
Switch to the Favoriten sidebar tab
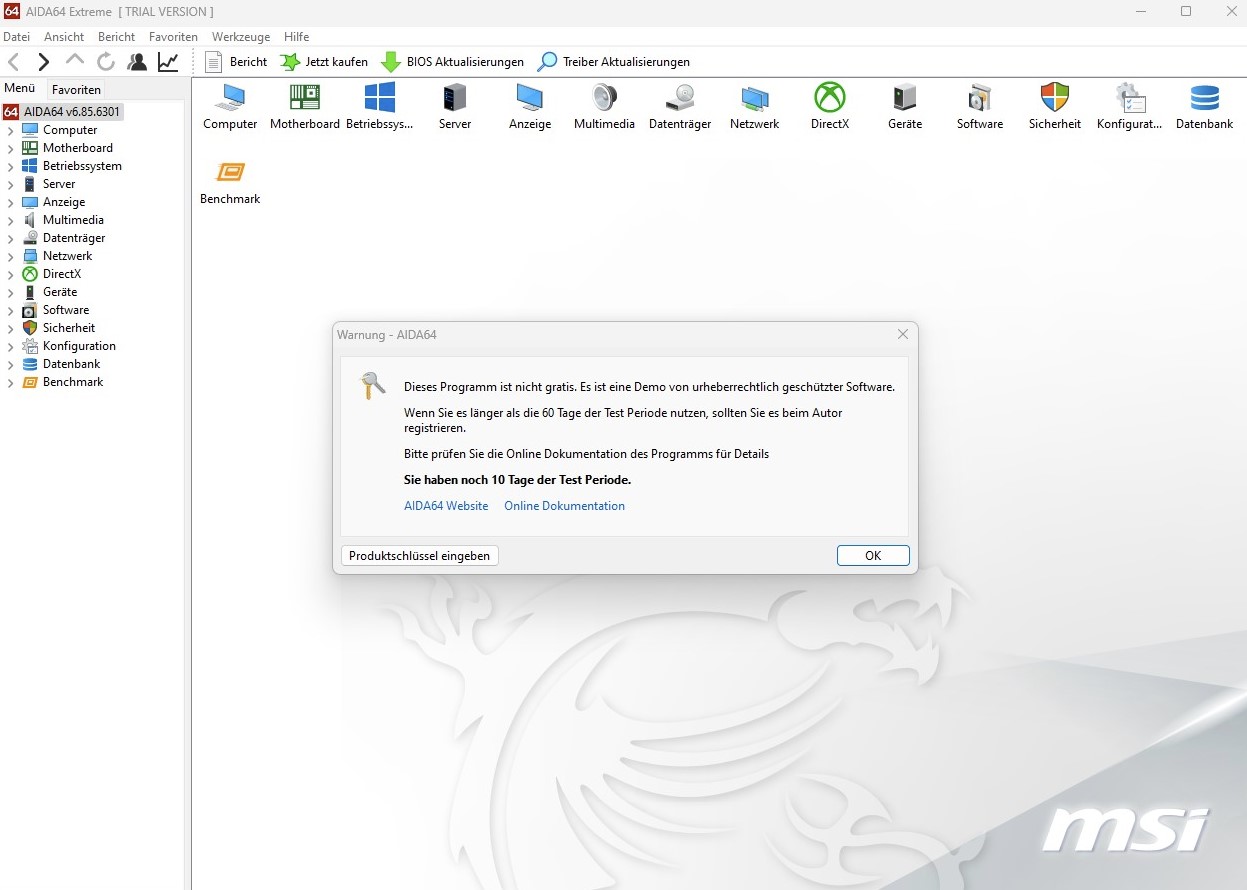(x=76, y=89)
